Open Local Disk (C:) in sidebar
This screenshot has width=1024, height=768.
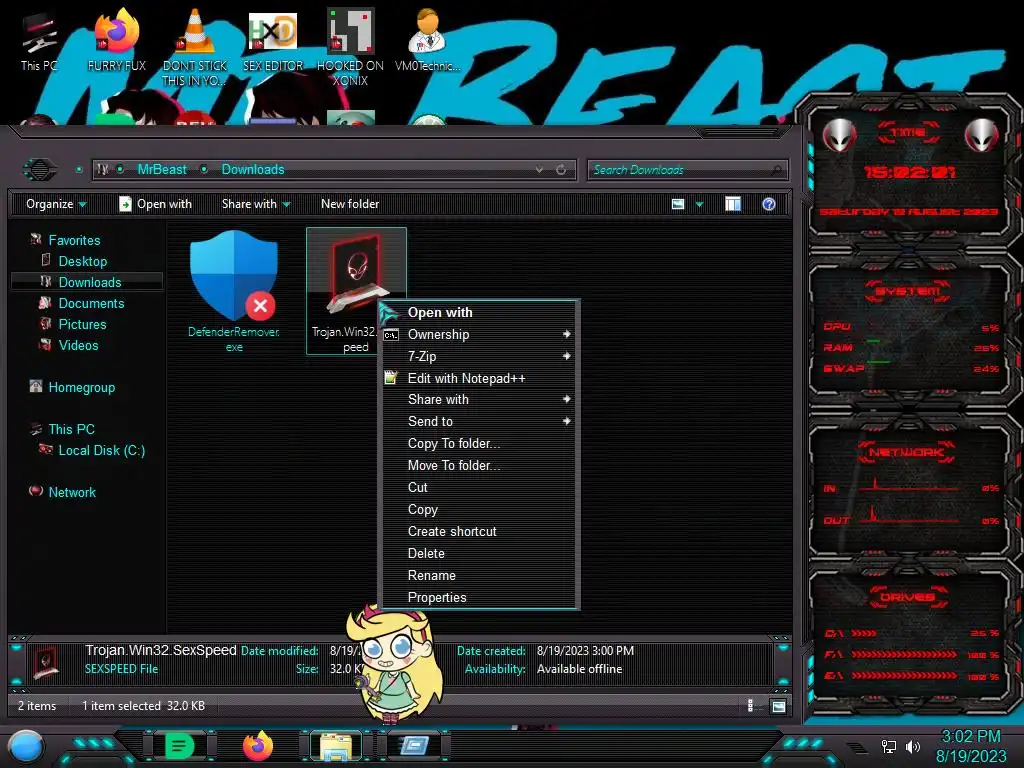(x=101, y=451)
